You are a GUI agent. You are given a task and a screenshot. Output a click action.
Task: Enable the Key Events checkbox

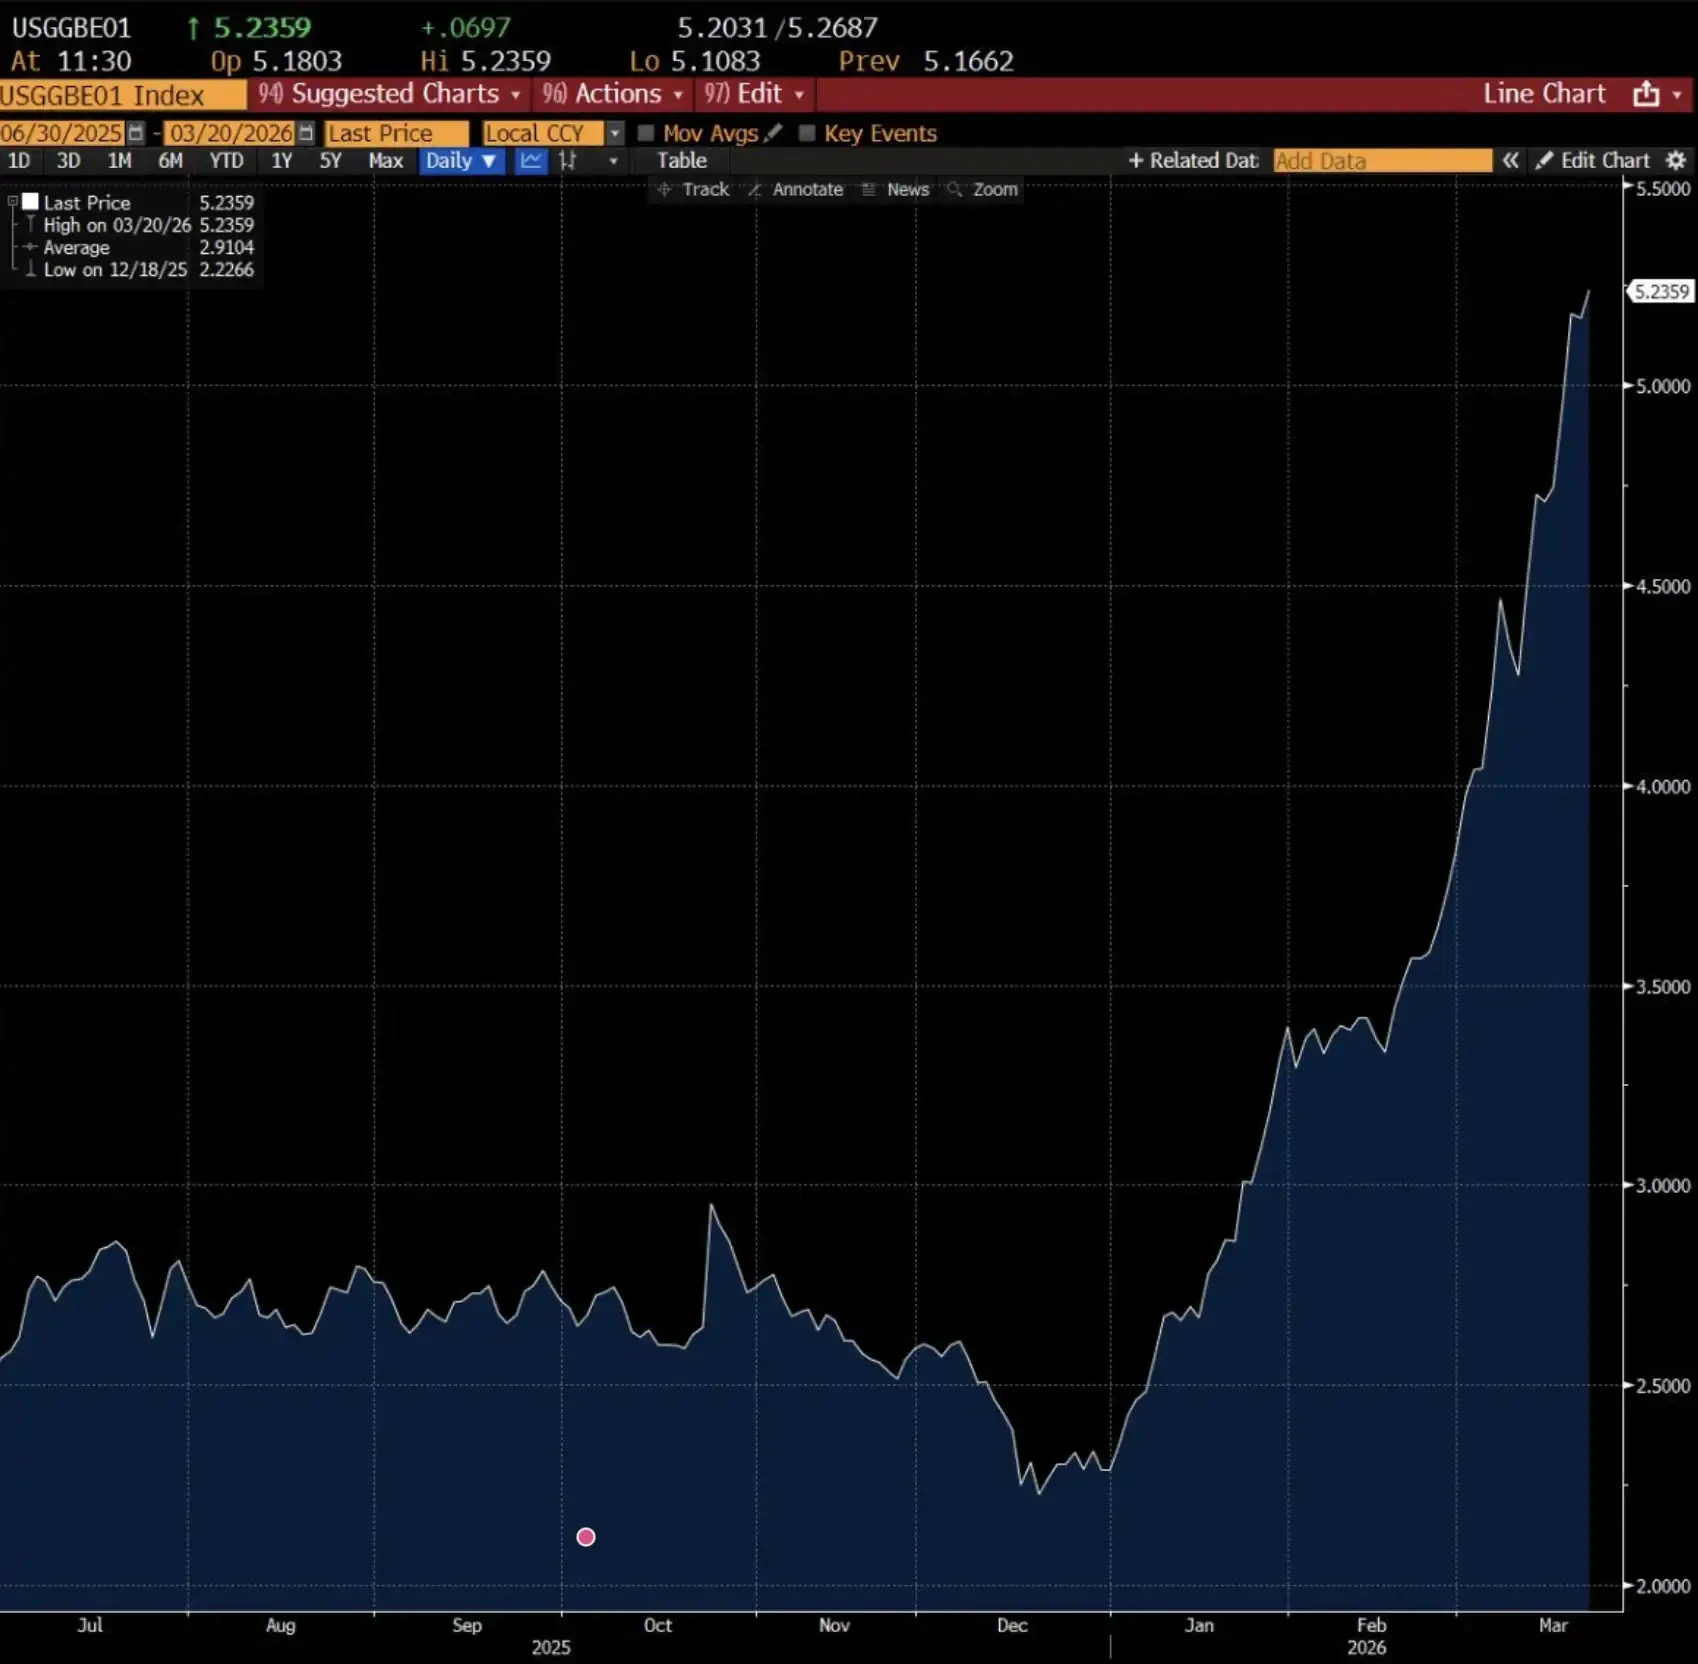(x=806, y=133)
